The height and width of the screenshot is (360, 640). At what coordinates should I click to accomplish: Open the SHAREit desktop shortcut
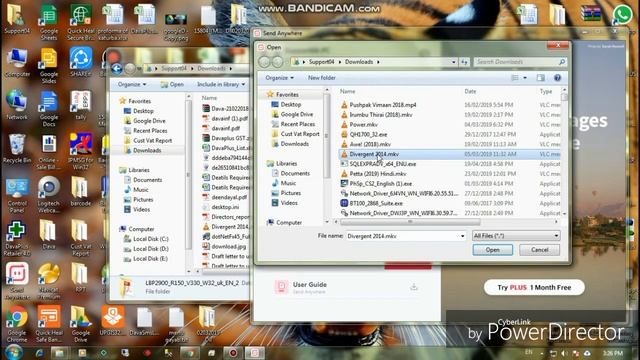point(81,61)
